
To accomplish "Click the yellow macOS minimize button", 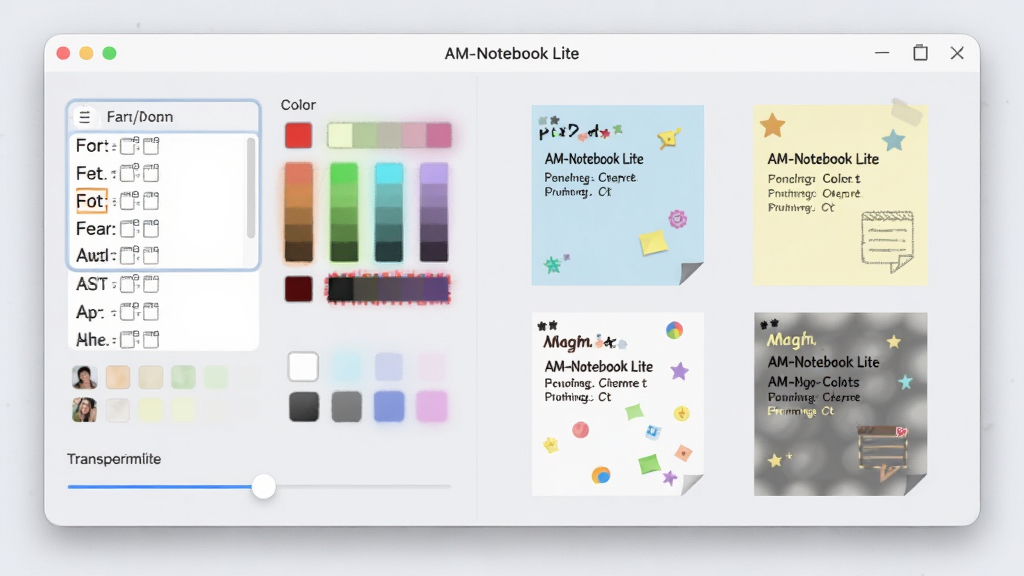I will [86, 53].
